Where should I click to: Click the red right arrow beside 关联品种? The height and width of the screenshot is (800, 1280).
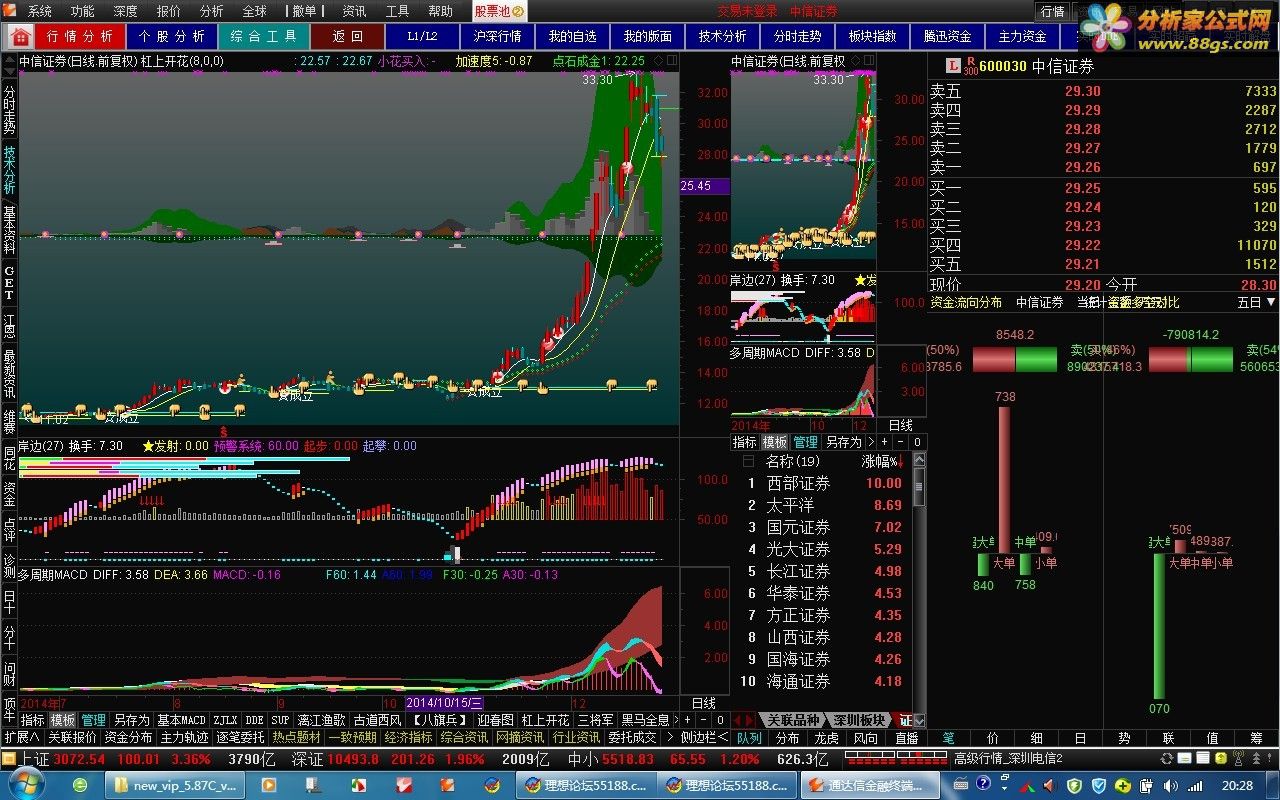point(750,720)
